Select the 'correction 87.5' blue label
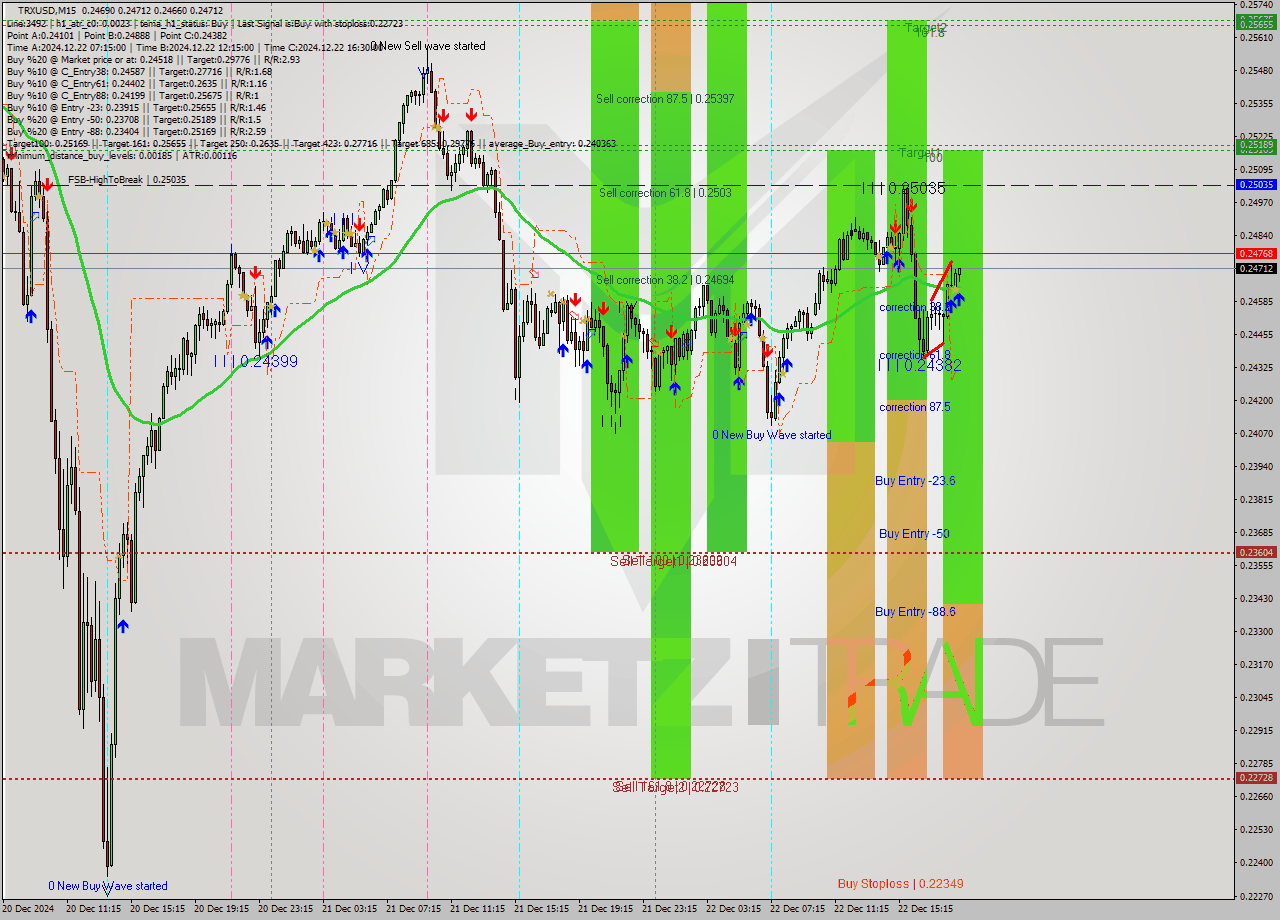The image size is (1280, 920). coord(915,407)
